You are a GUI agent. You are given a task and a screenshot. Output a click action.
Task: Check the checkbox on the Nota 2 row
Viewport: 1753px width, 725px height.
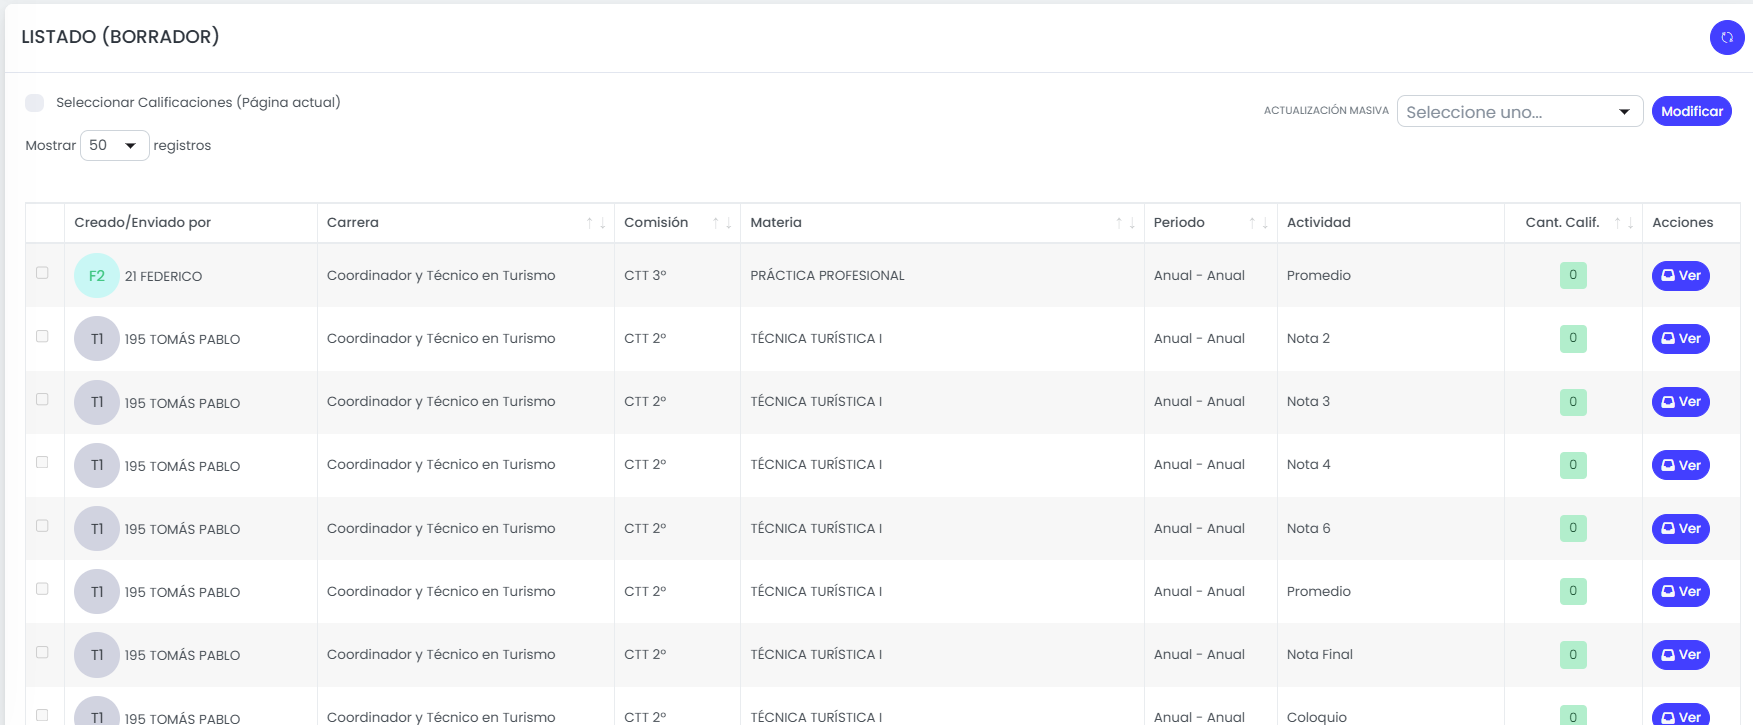tap(42, 336)
